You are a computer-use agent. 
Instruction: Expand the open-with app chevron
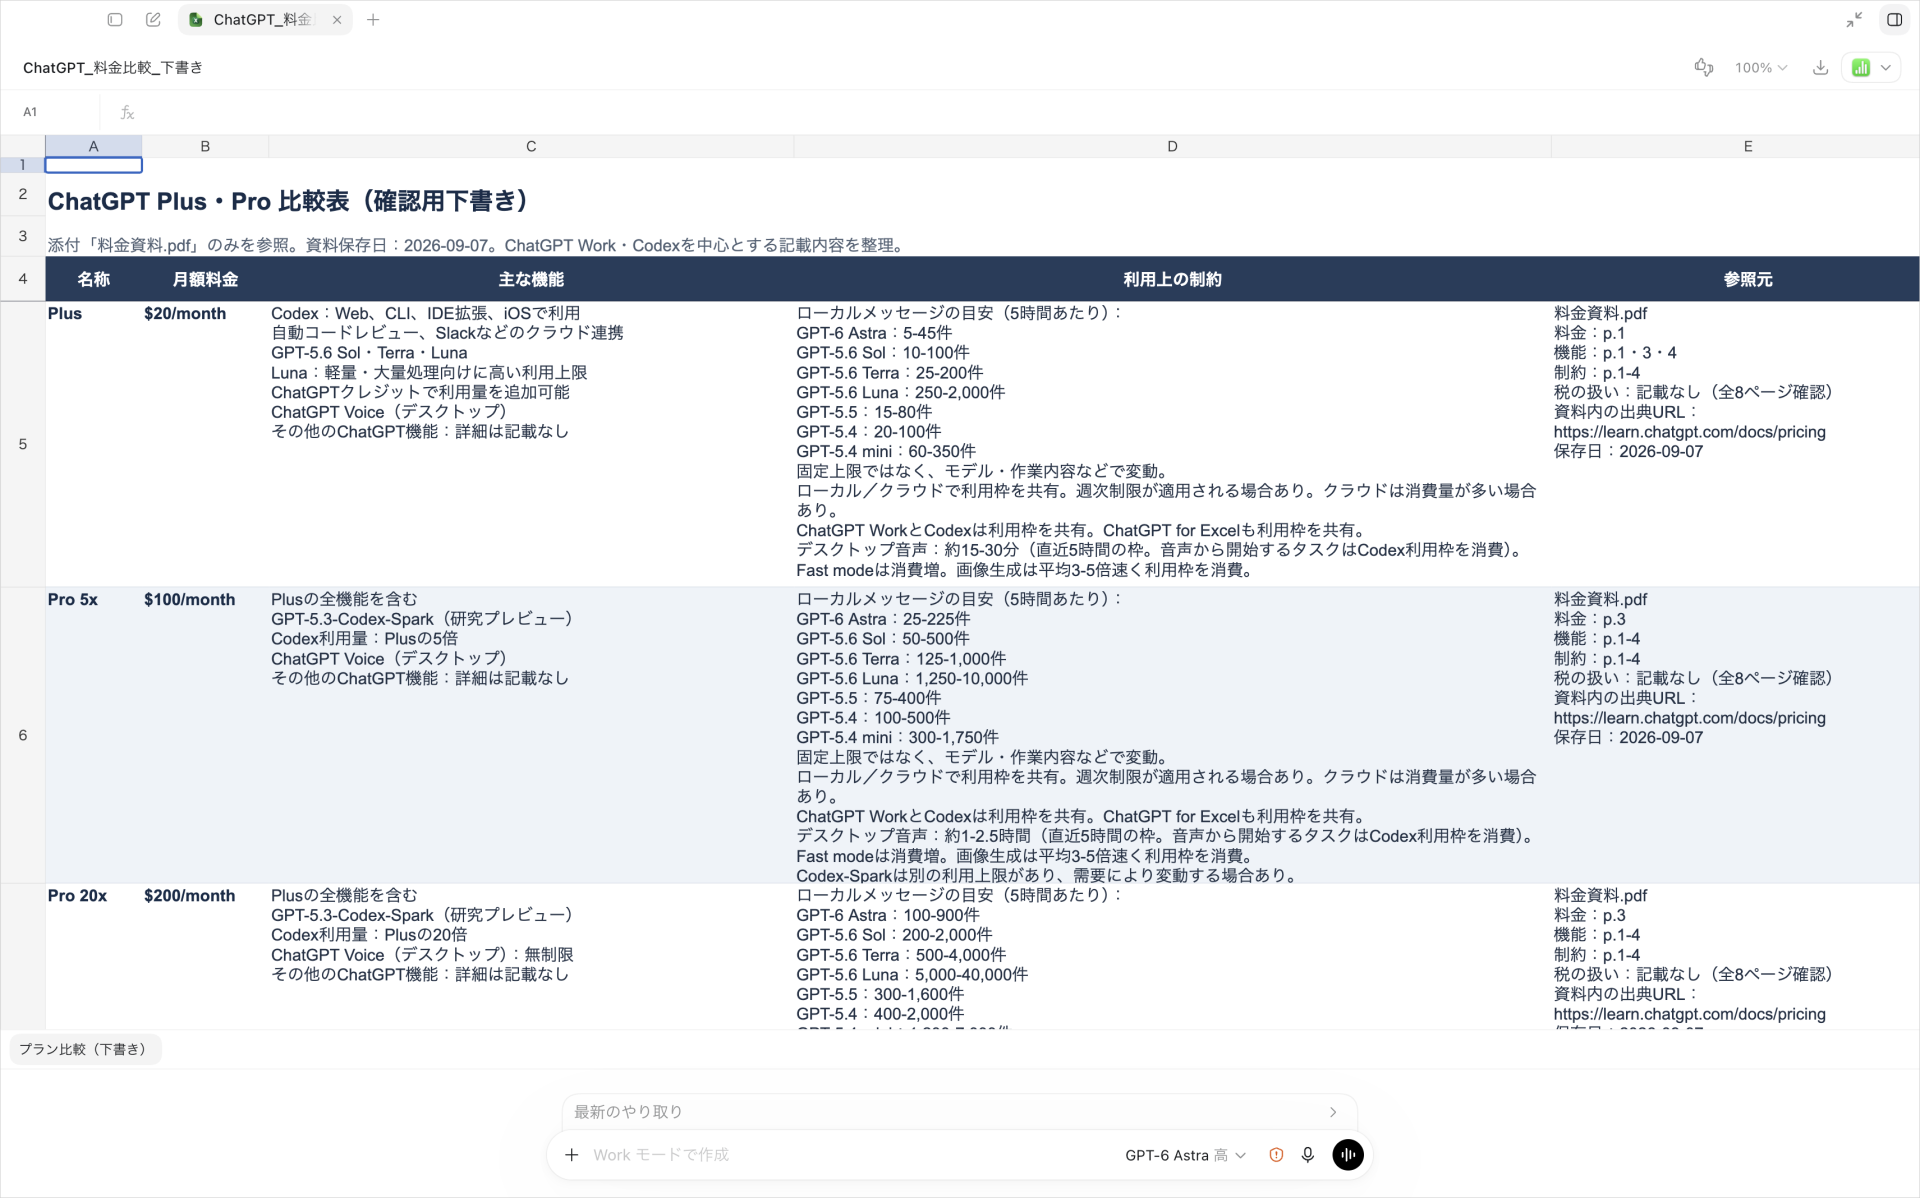pyautogui.click(x=1886, y=67)
